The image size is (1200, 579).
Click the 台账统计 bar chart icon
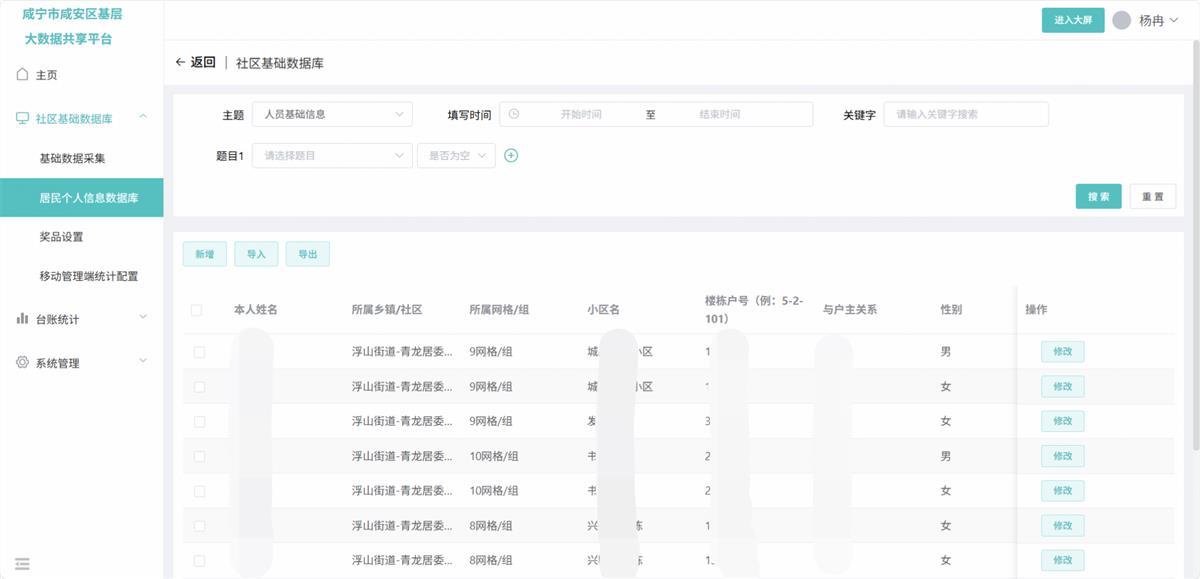tap(22, 319)
